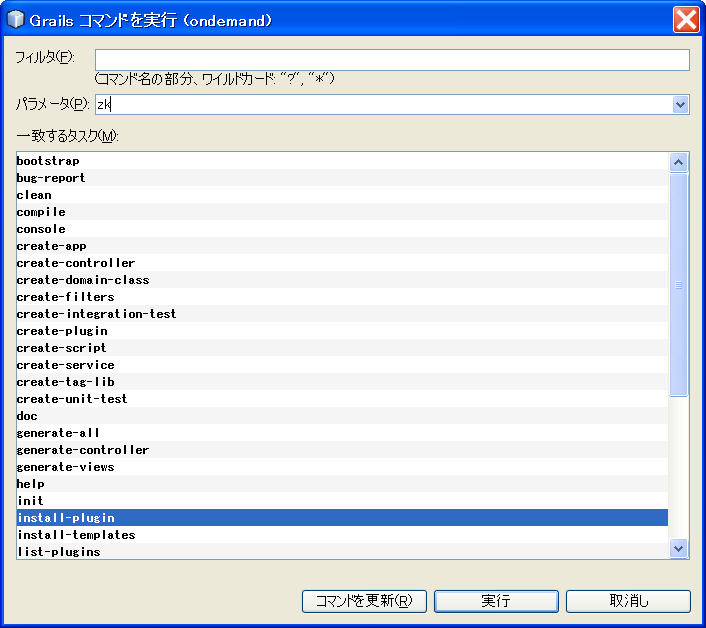Select the console task
Viewport: 706px width, 628px height.
[x=342, y=229]
